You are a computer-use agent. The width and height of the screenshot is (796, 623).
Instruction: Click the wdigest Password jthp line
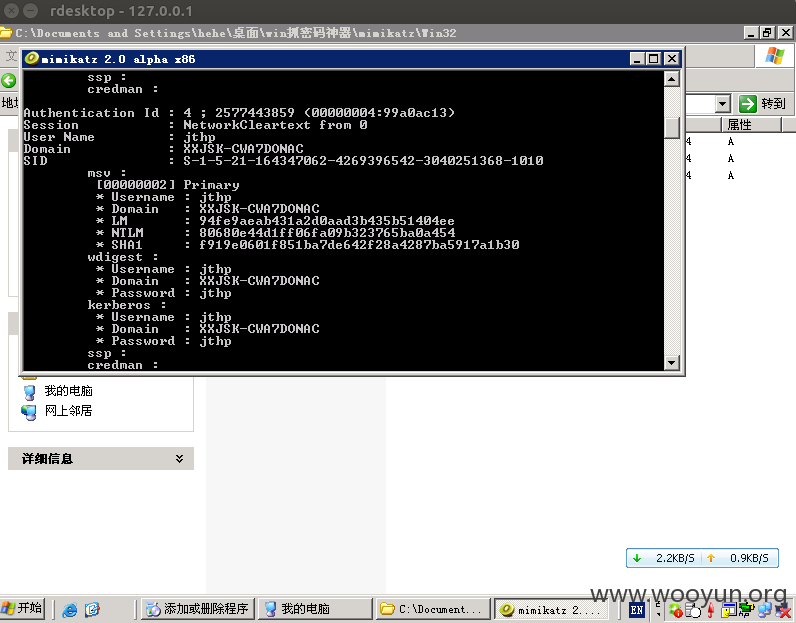(163, 293)
